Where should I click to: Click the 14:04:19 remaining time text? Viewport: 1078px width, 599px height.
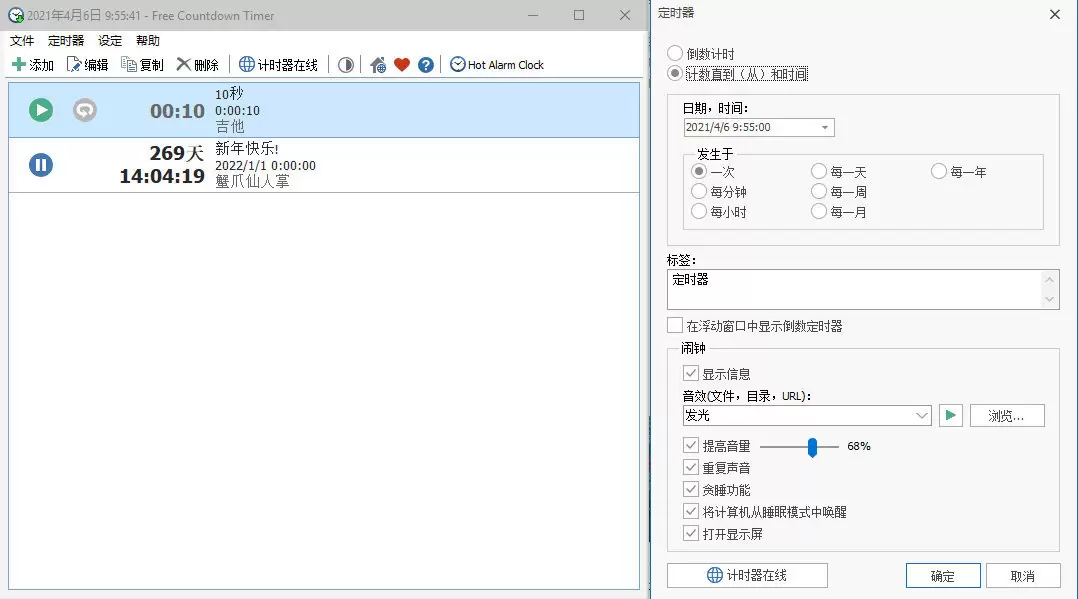pyautogui.click(x=162, y=176)
